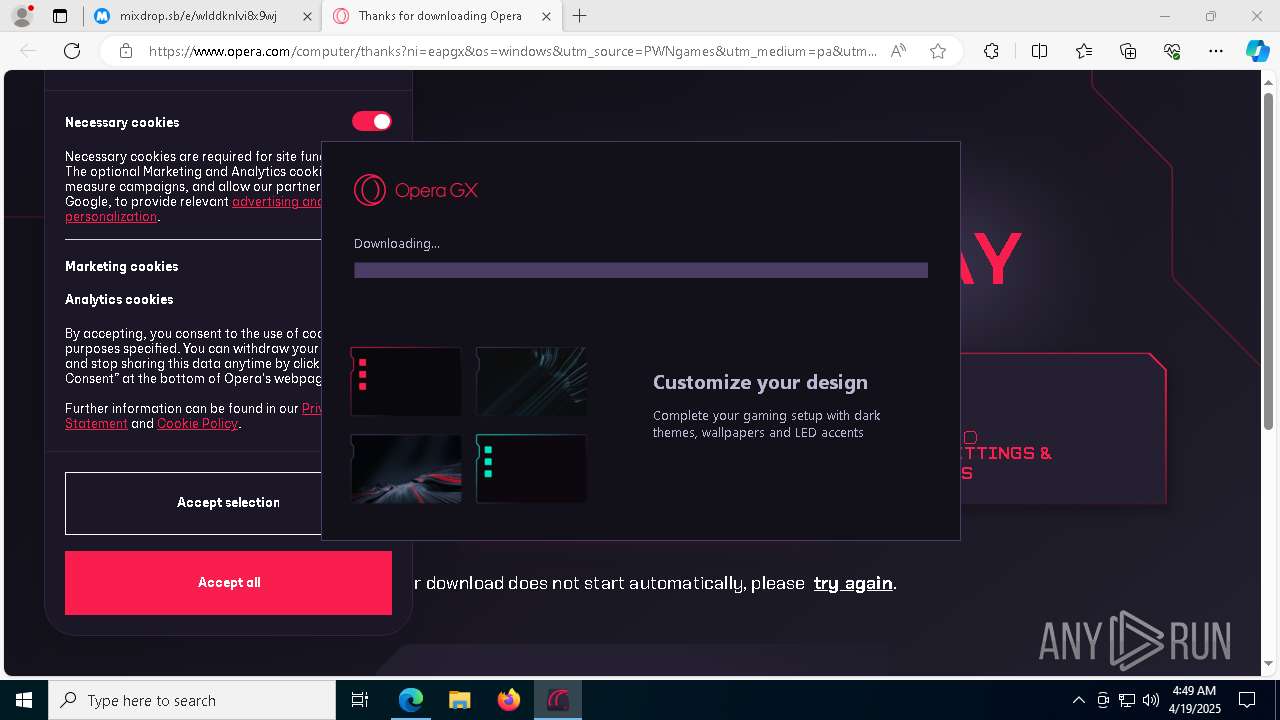The width and height of the screenshot is (1280, 720).
Task: Click the taskbar search box
Action: coord(192,700)
